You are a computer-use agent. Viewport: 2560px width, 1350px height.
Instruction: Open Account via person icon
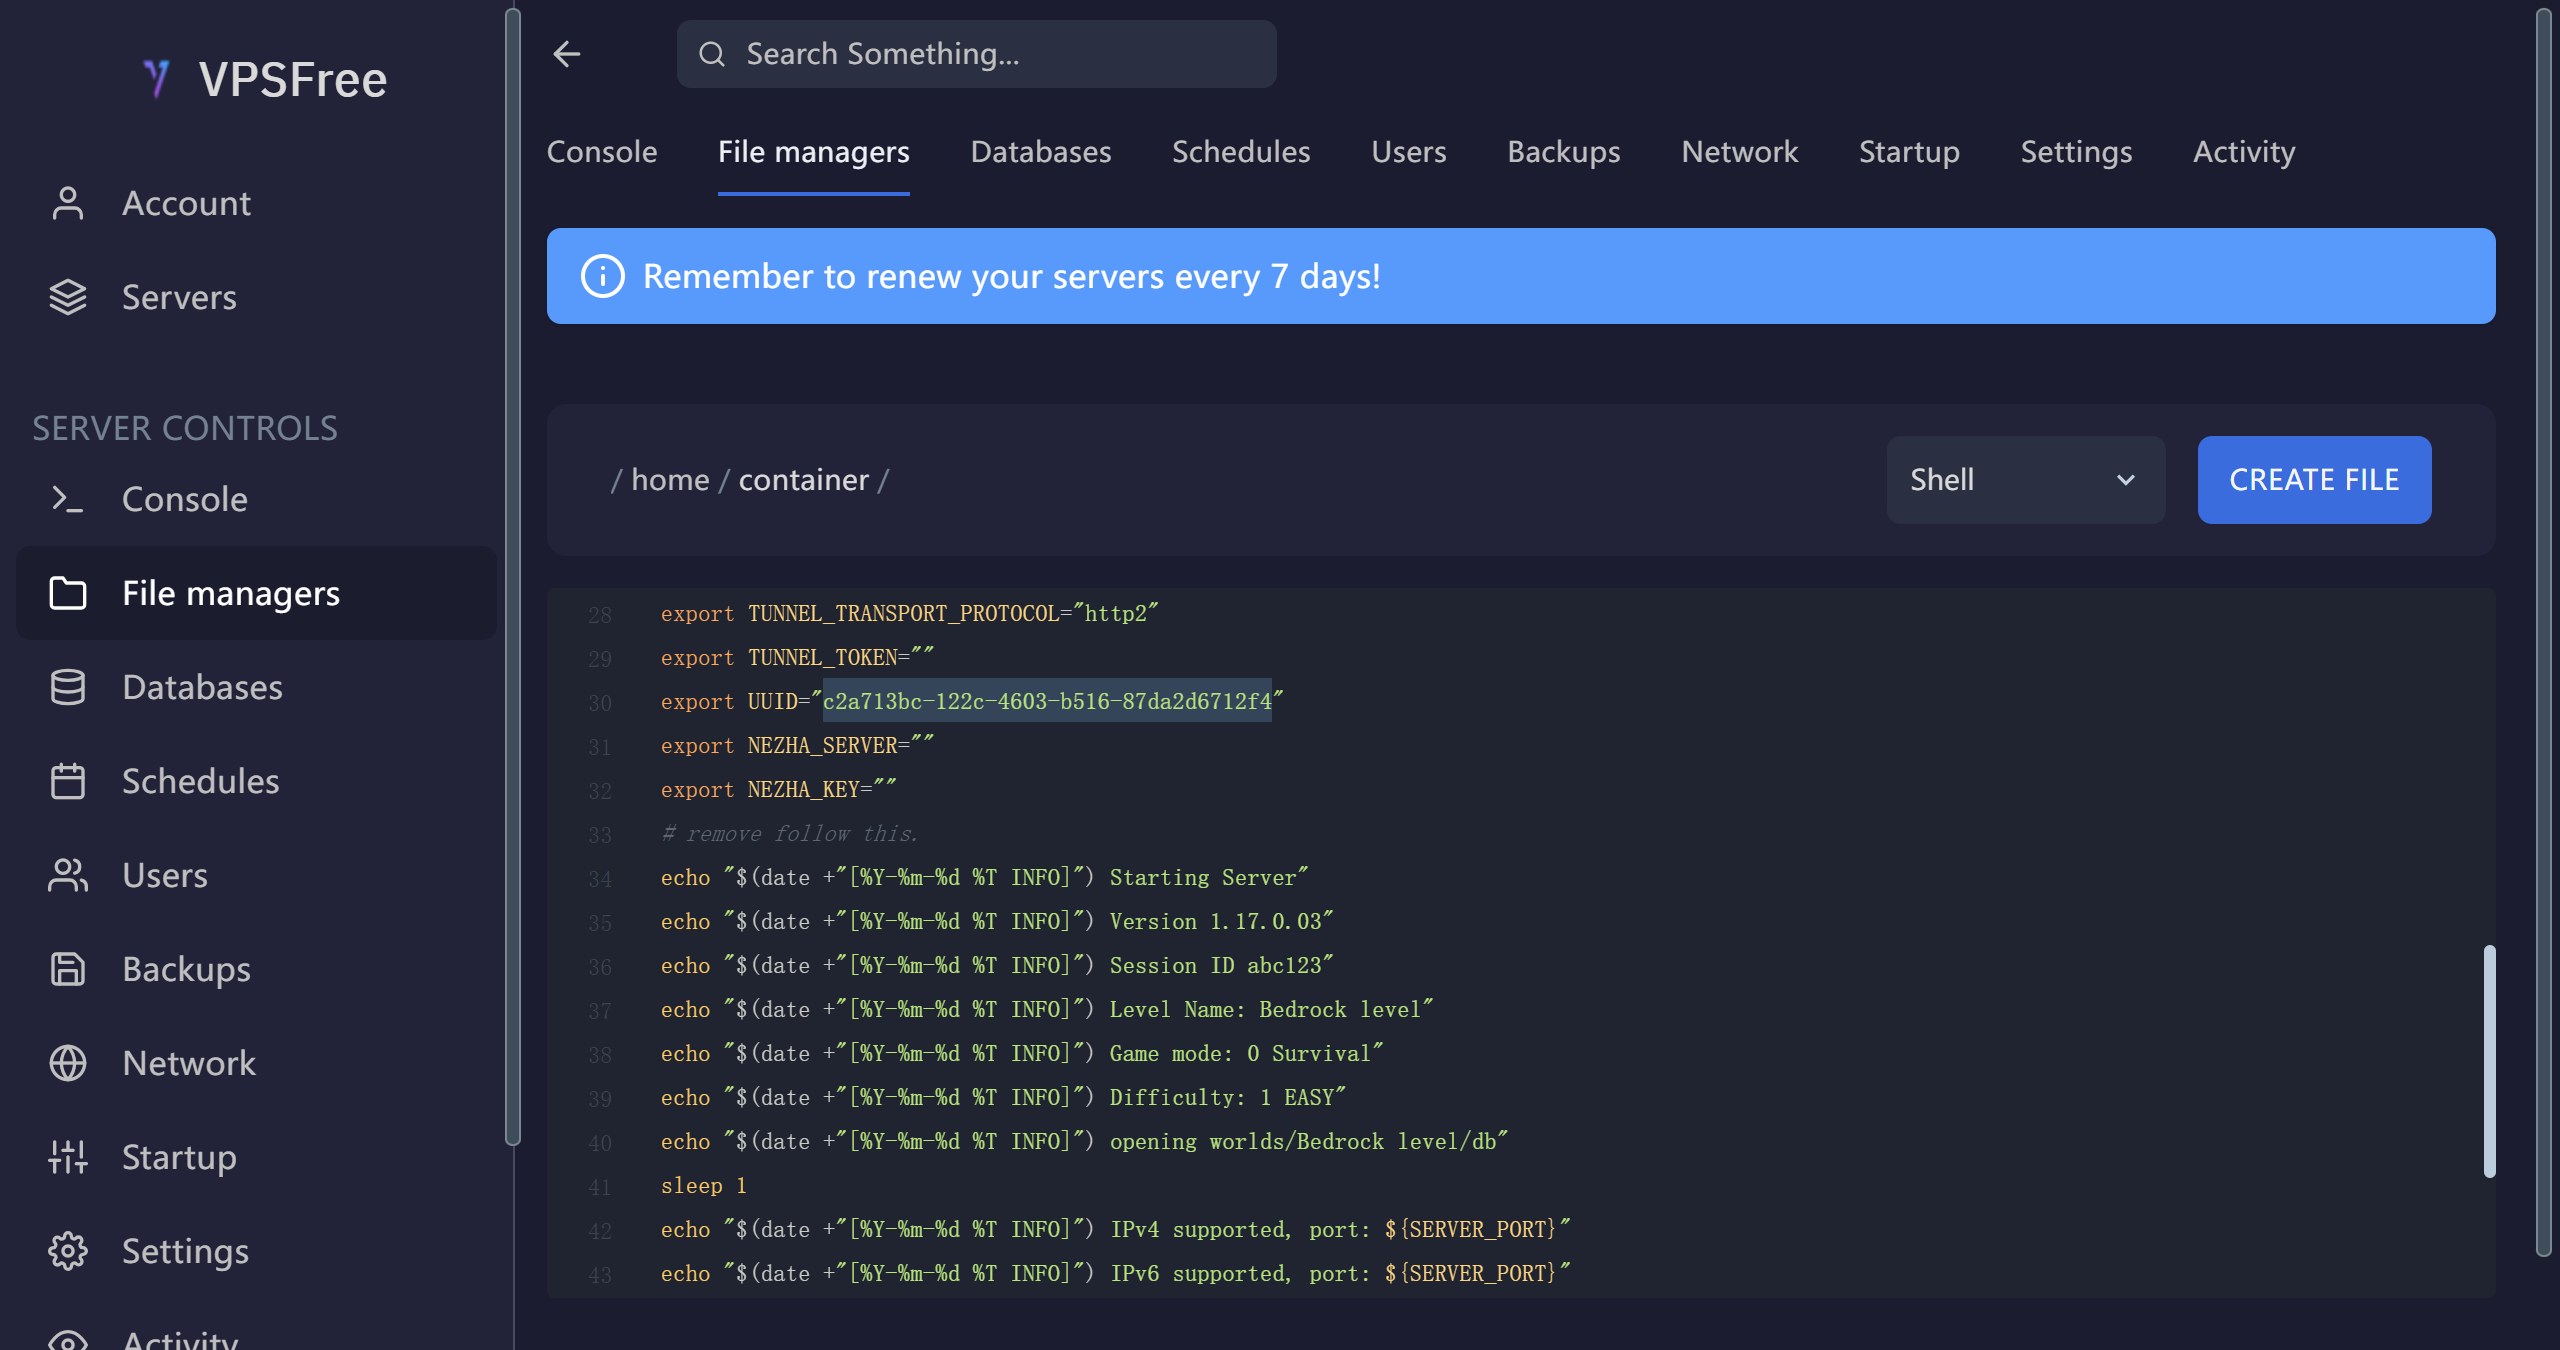(67, 203)
